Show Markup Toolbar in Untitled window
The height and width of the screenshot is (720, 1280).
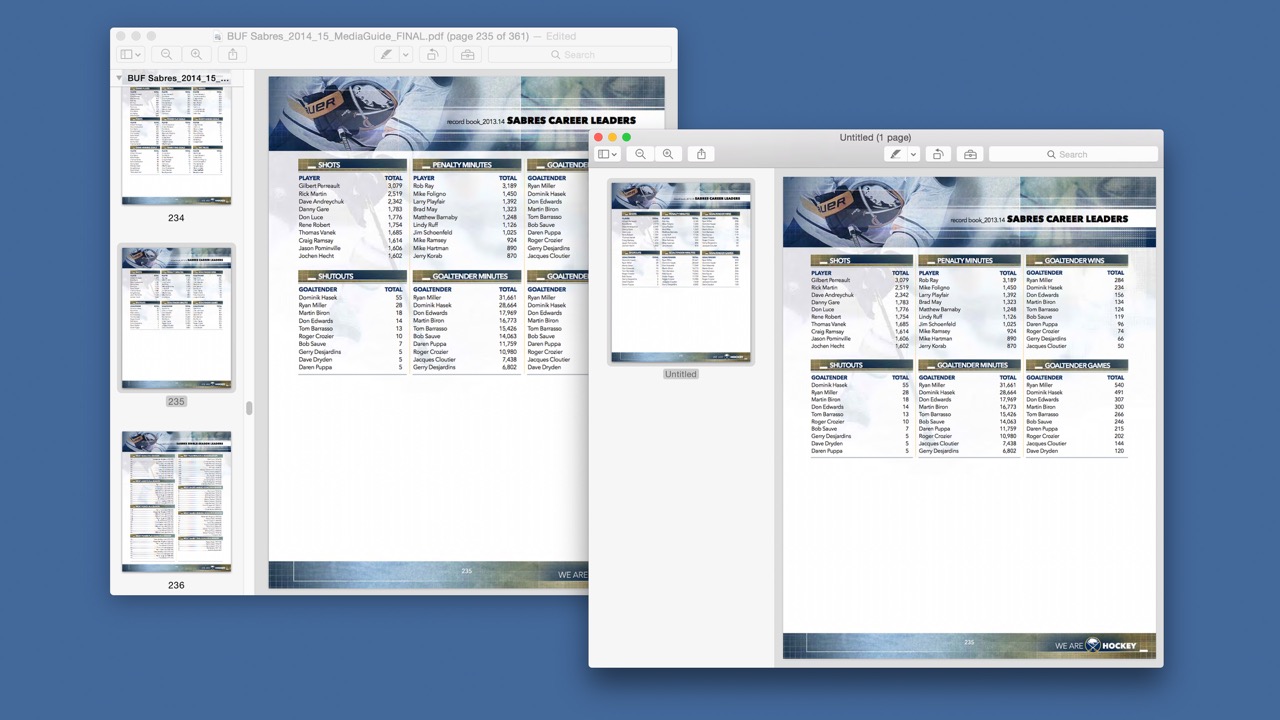969,154
